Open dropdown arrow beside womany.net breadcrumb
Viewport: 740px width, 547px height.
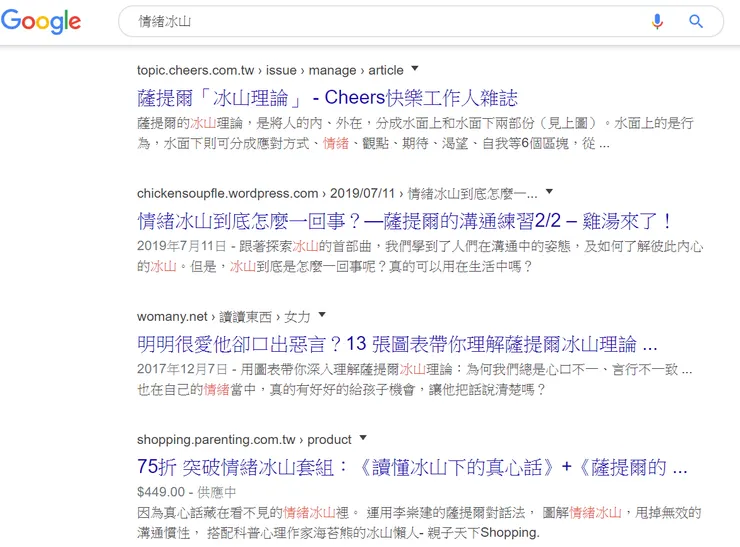pyautogui.click(x=322, y=315)
